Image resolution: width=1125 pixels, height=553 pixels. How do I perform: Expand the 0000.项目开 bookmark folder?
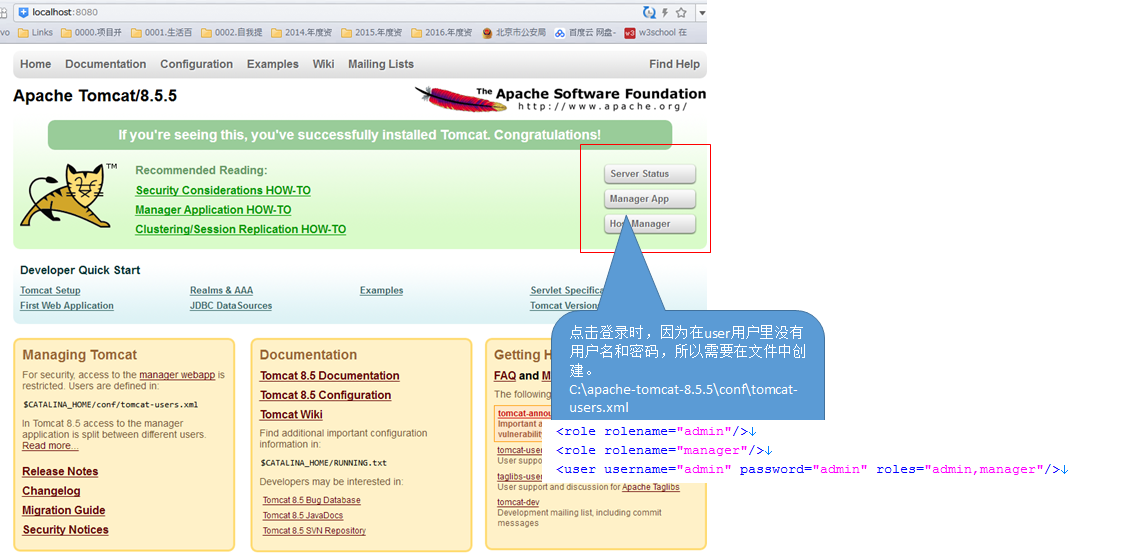[91, 32]
